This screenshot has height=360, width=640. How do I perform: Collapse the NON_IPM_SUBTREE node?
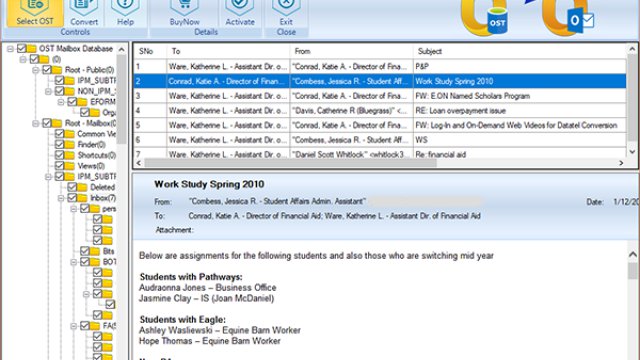click(x=48, y=91)
